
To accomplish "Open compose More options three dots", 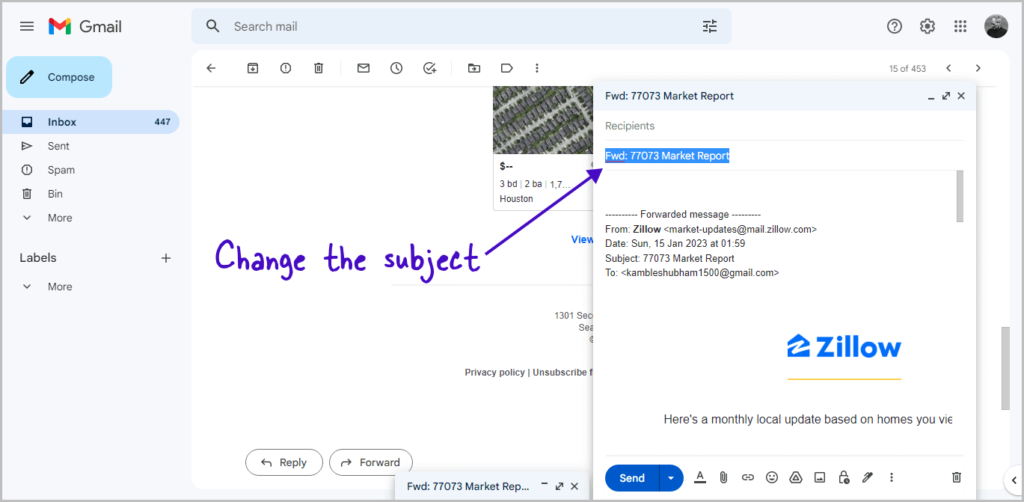I will (891, 477).
